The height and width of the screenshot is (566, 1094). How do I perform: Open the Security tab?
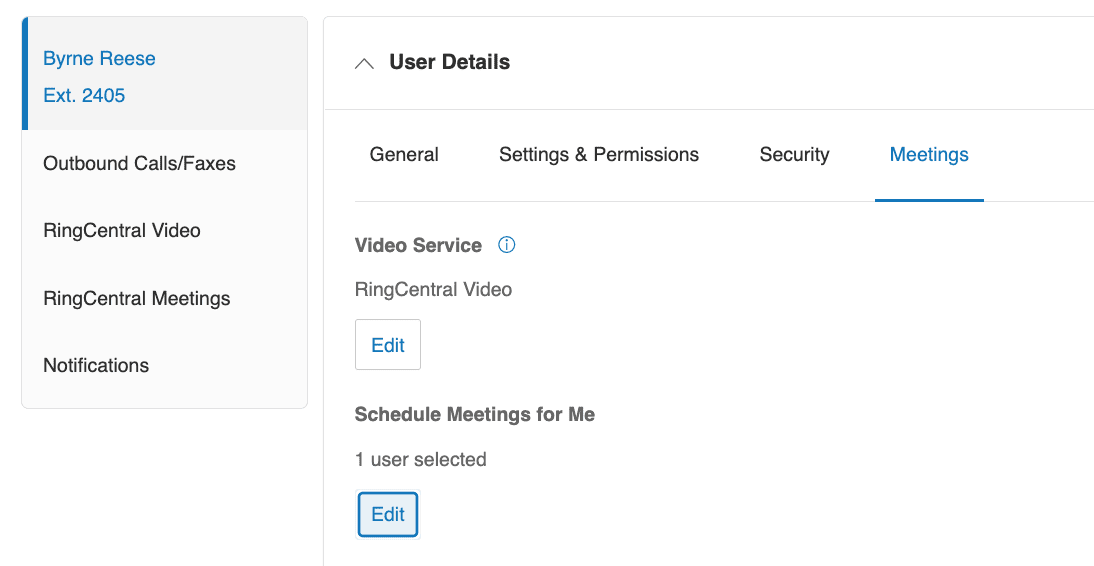point(794,155)
